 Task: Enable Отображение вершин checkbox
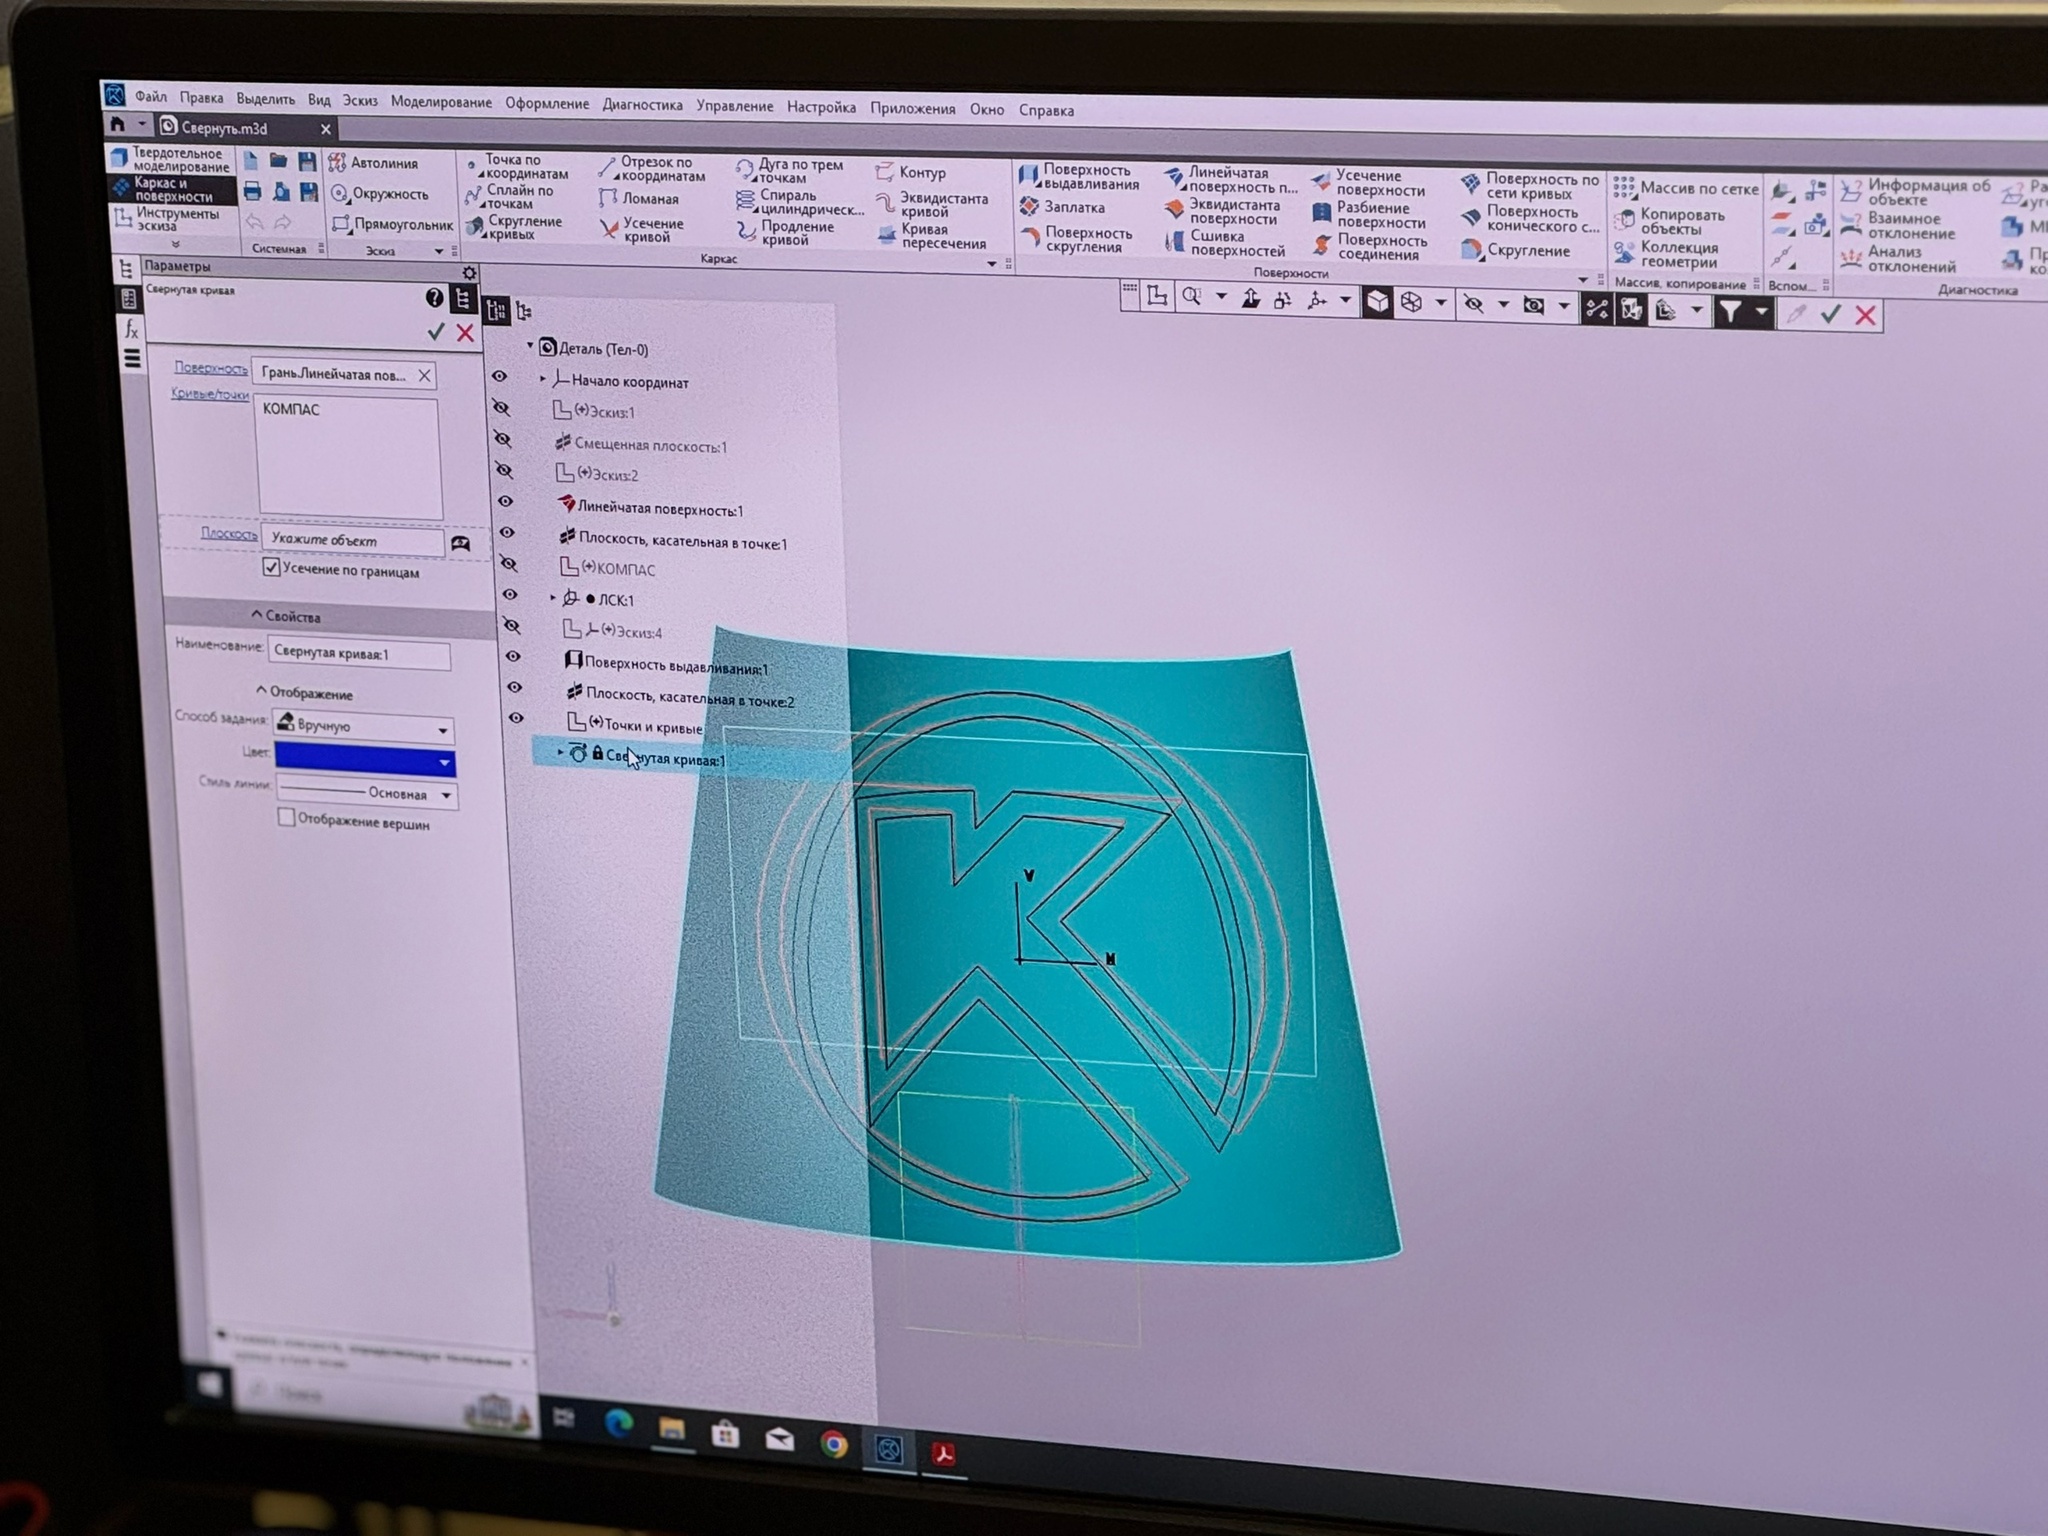click(286, 817)
